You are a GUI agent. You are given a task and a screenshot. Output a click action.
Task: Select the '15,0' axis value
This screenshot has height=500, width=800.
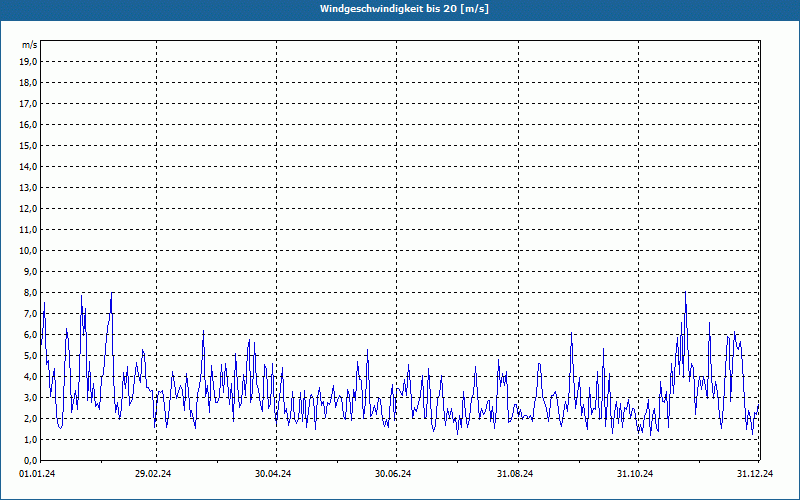coord(29,145)
